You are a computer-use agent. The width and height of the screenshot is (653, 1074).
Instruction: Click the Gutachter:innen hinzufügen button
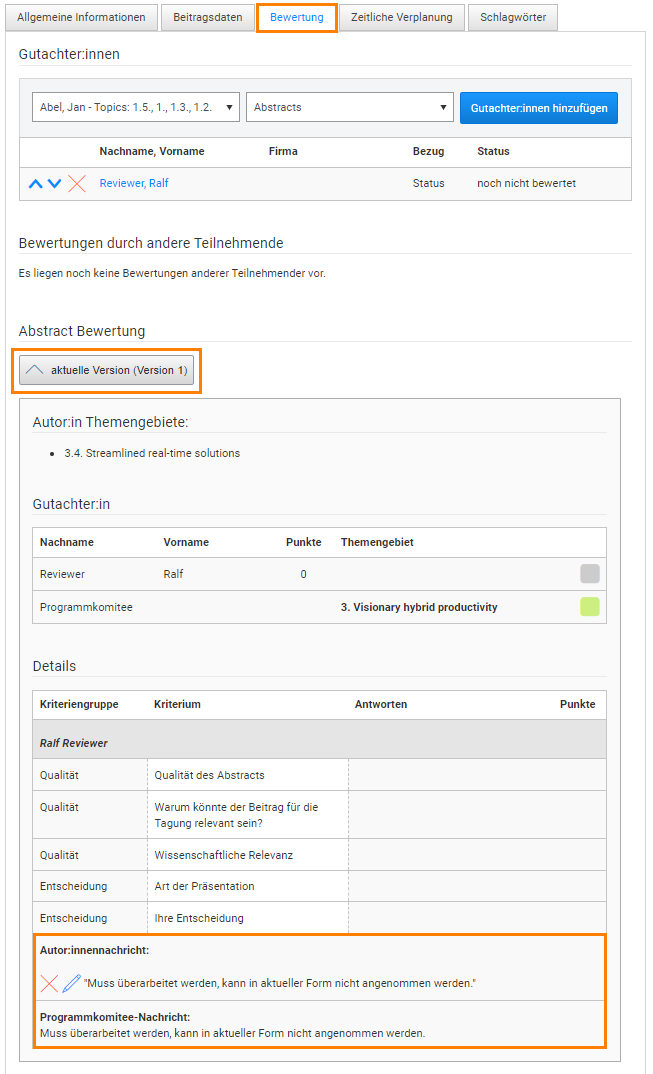[539, 108]
